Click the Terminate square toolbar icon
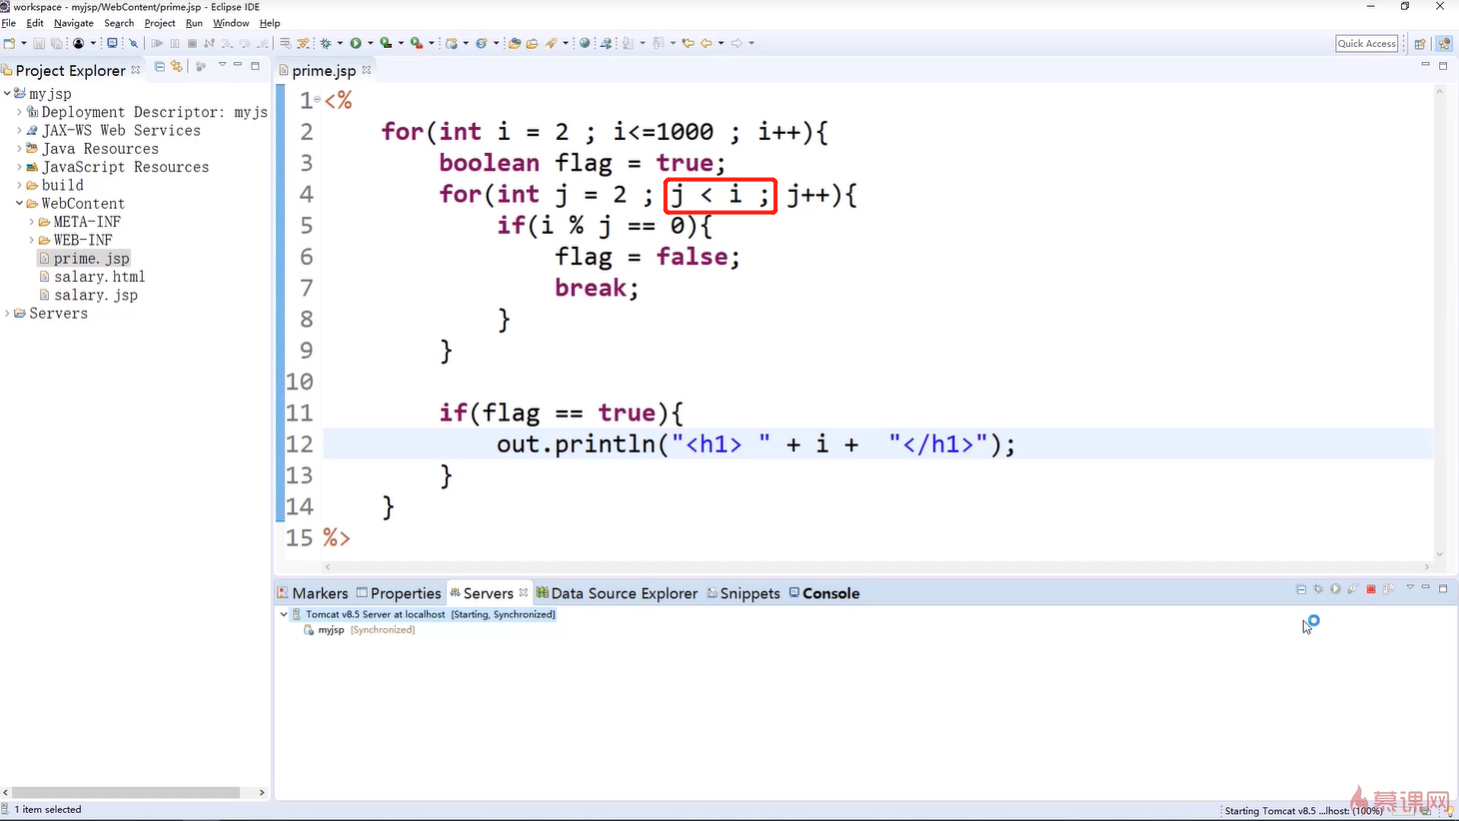The width and height of the screenshot is (1459, 821). click(192, 43)
